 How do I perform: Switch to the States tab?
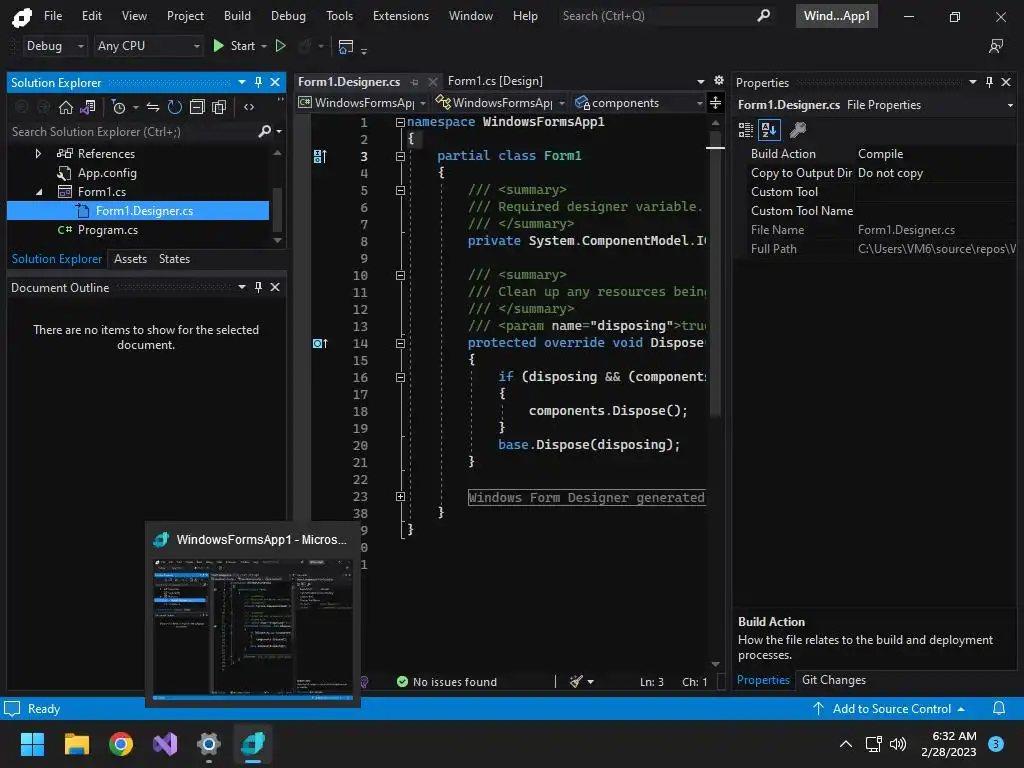tap(174, 259)
